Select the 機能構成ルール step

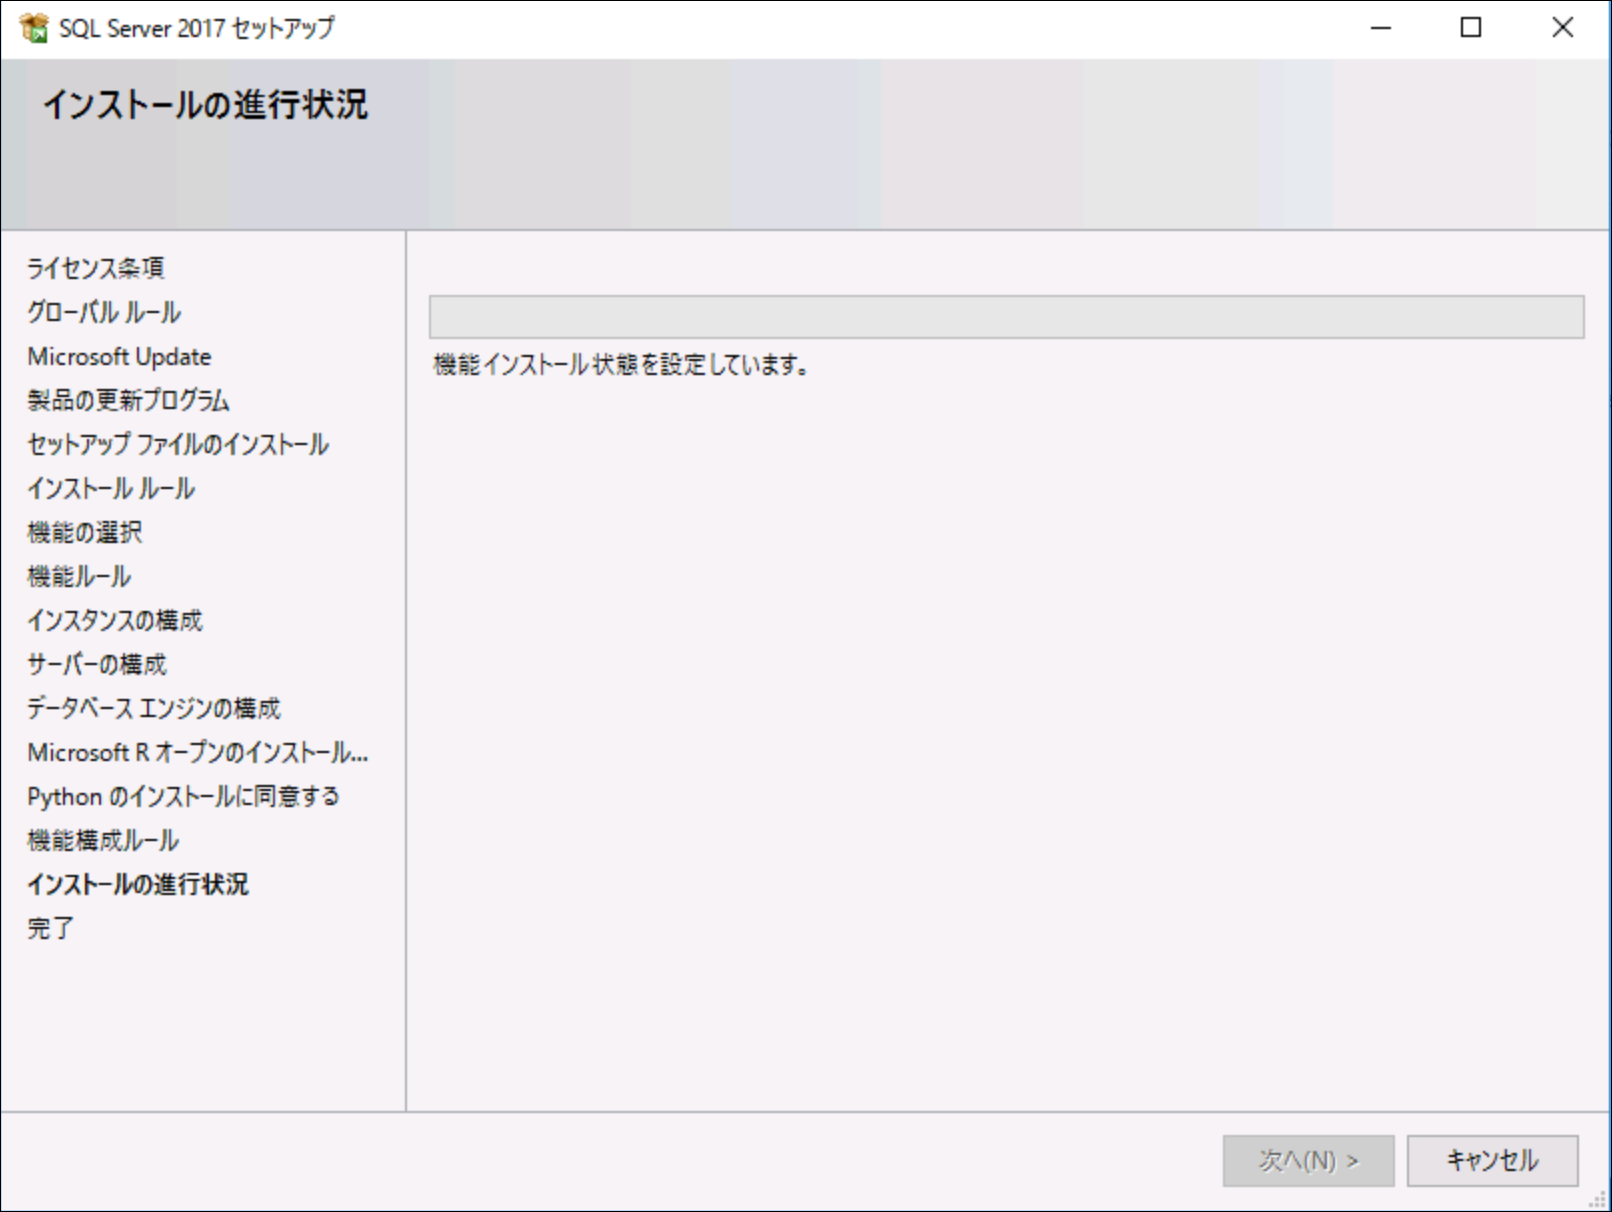[103, 840]
